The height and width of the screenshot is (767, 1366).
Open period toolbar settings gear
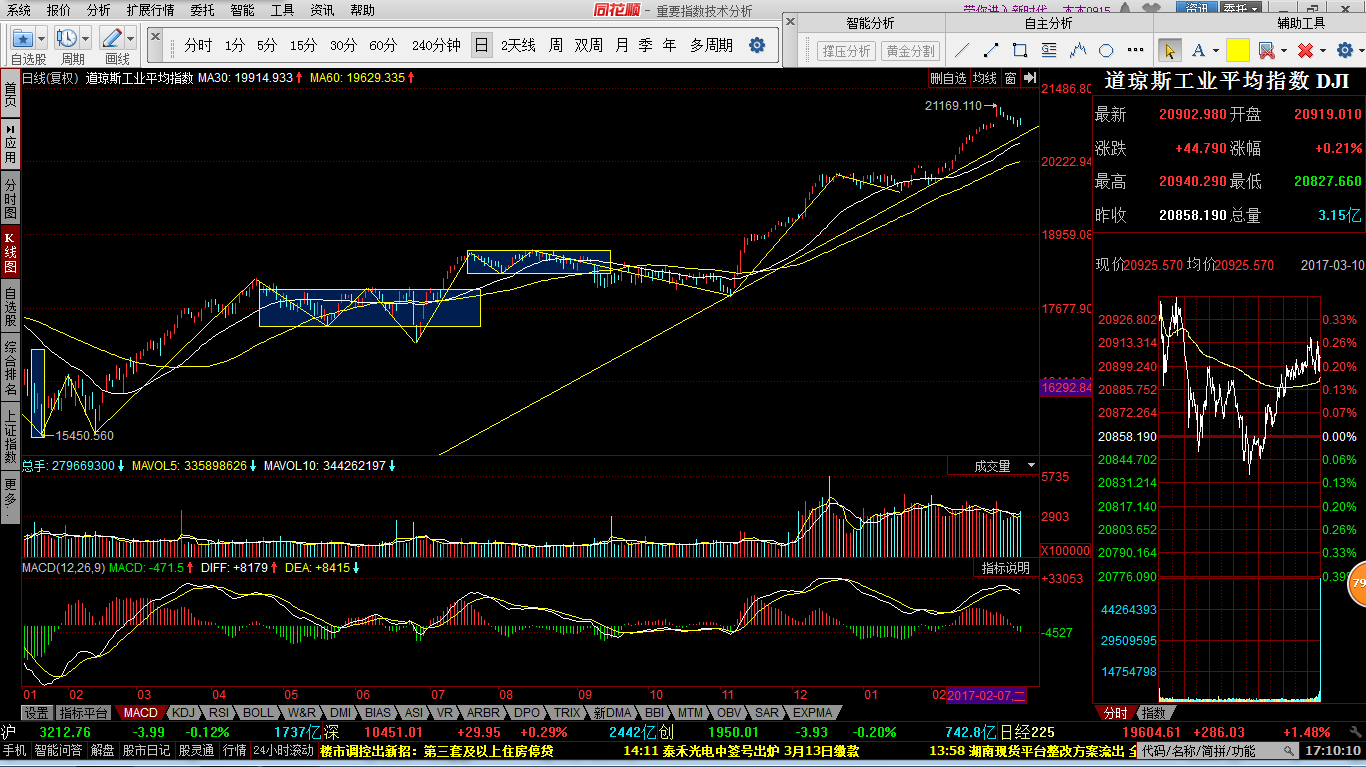tap(757, 45)
